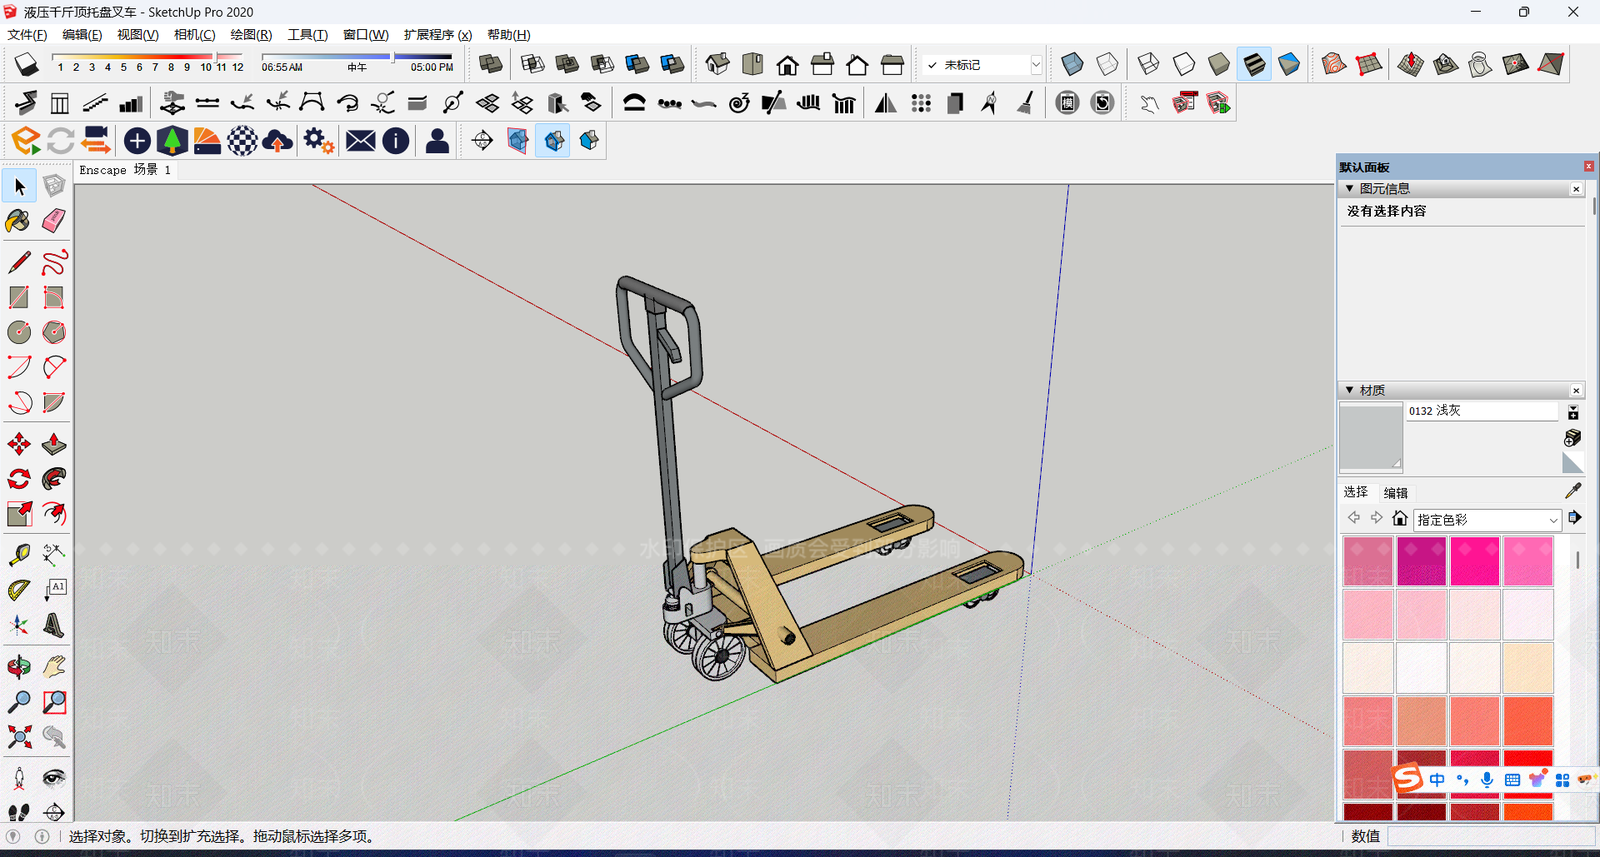The height and width of the screenshot is (857, 1600).
Task: Choose the Push/Pull tool
Action: click(54, 444)
